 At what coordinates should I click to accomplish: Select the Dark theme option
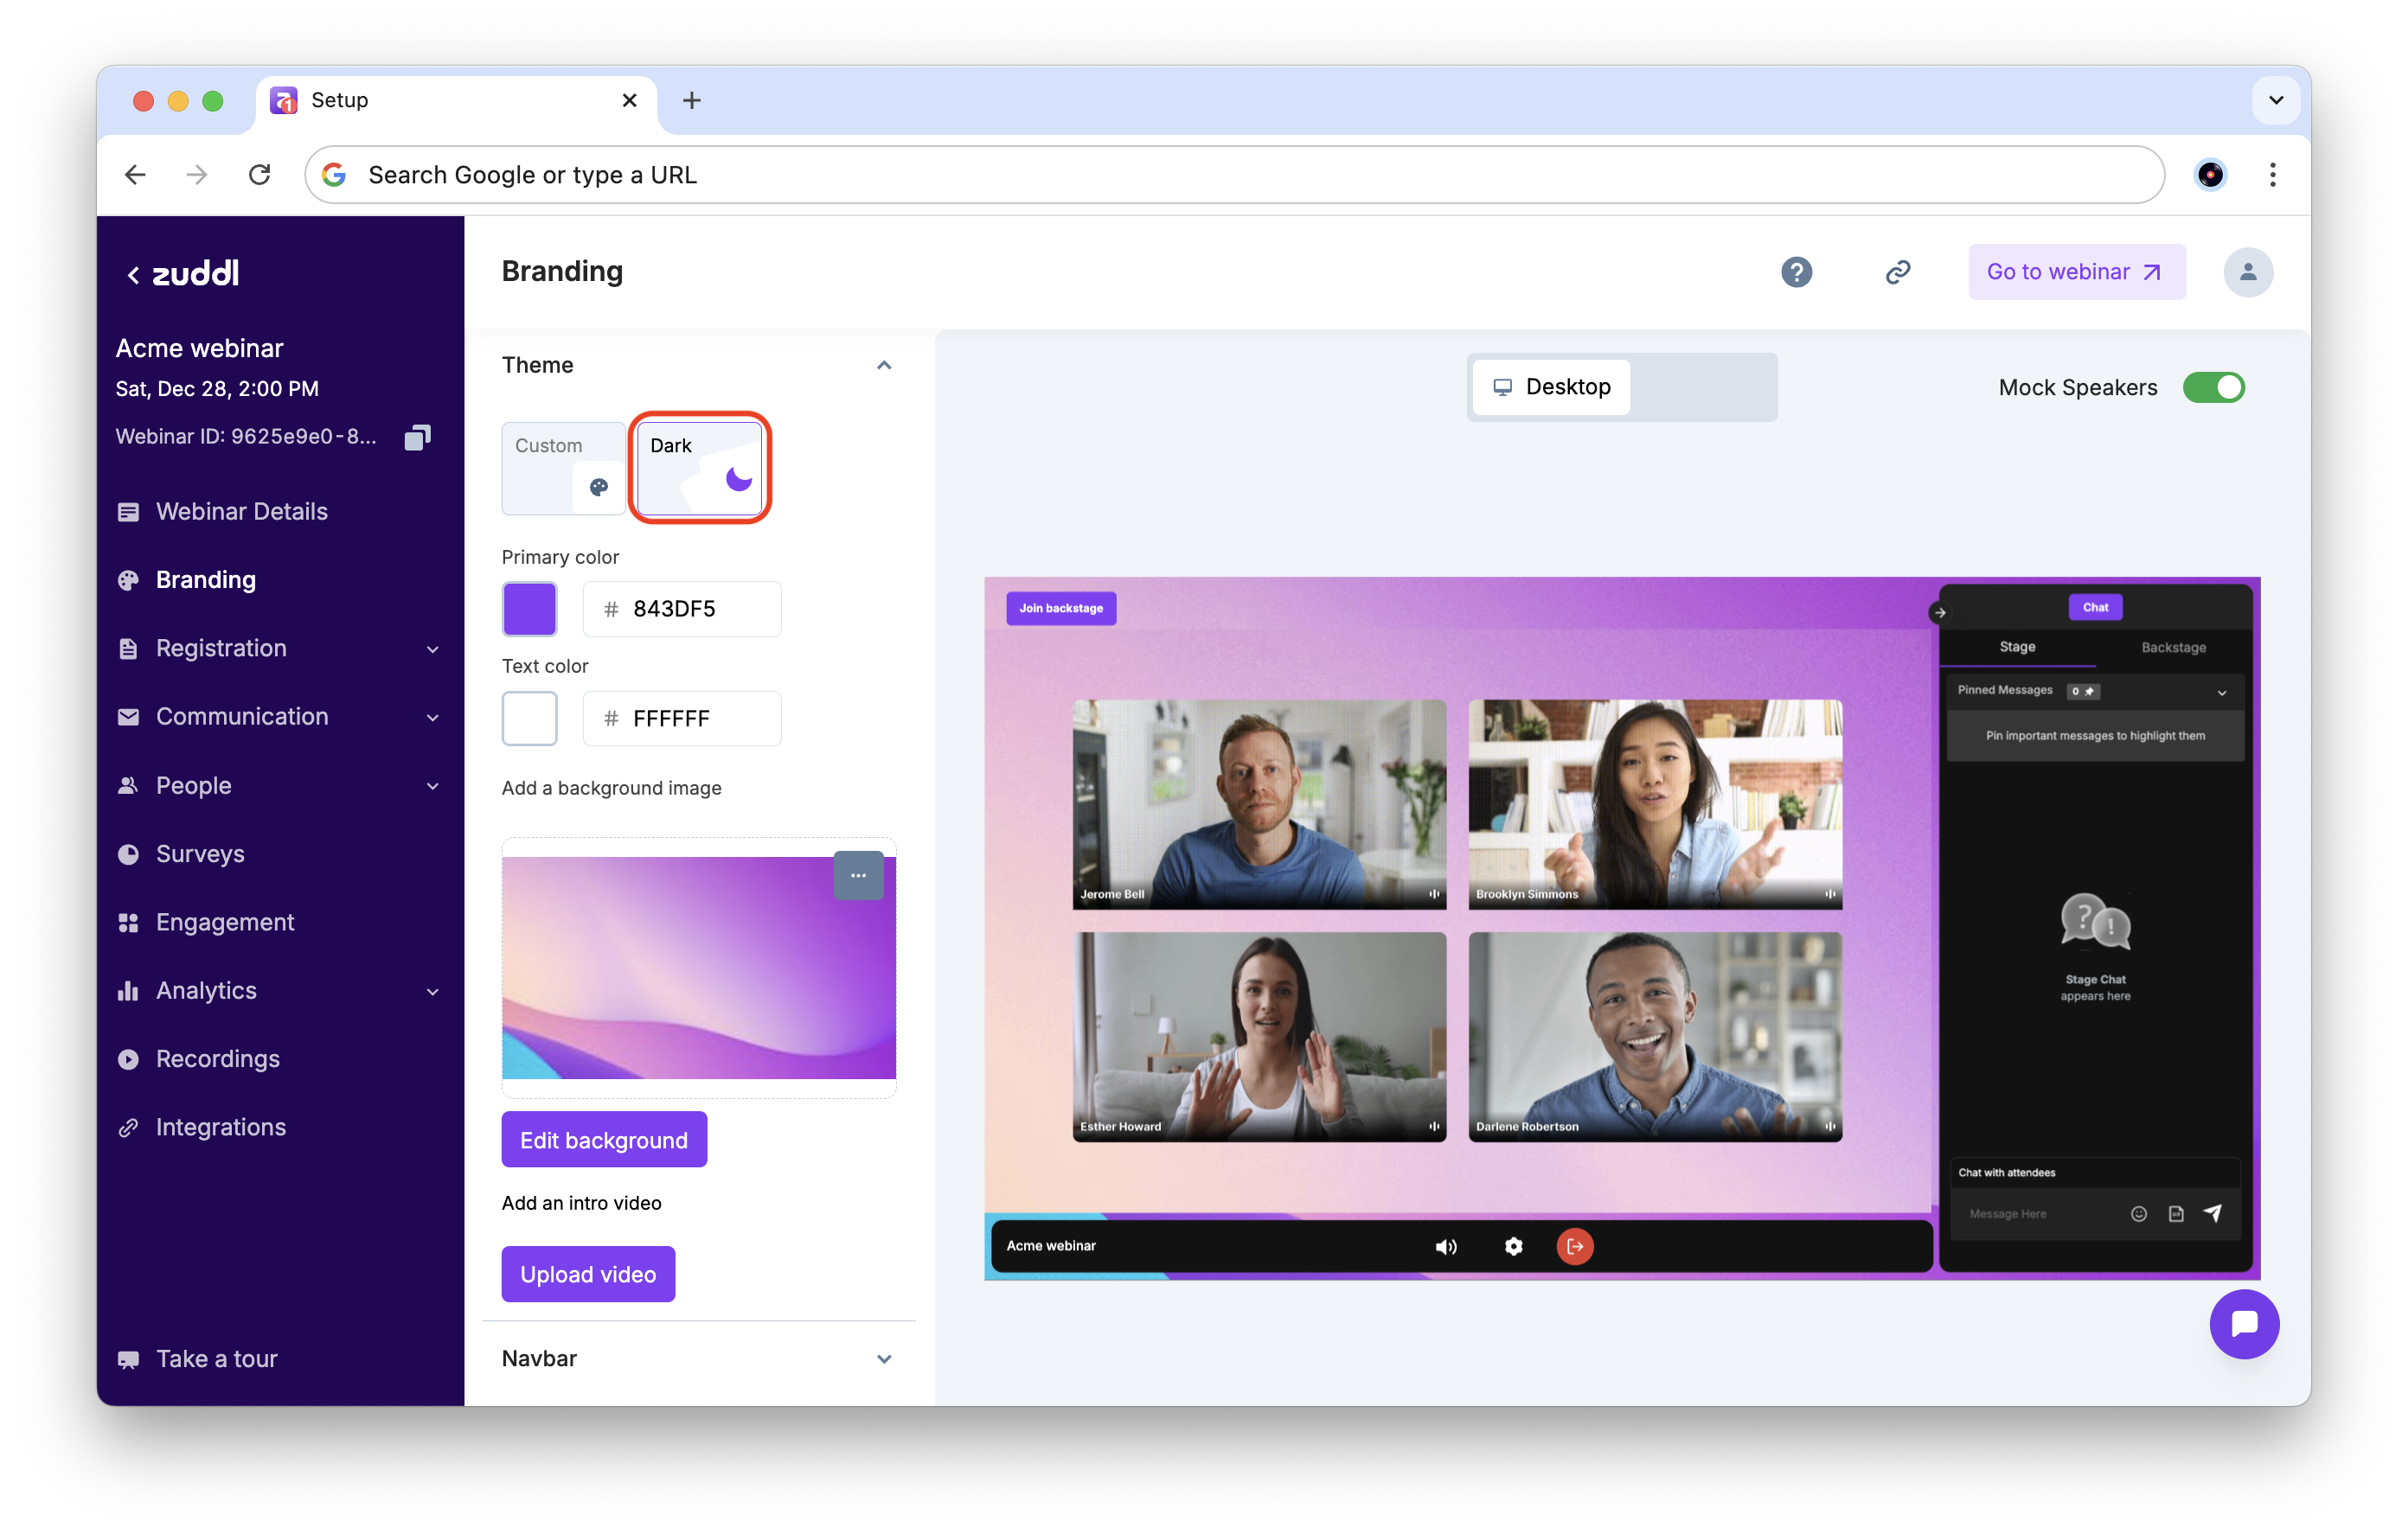pos(699,467)
